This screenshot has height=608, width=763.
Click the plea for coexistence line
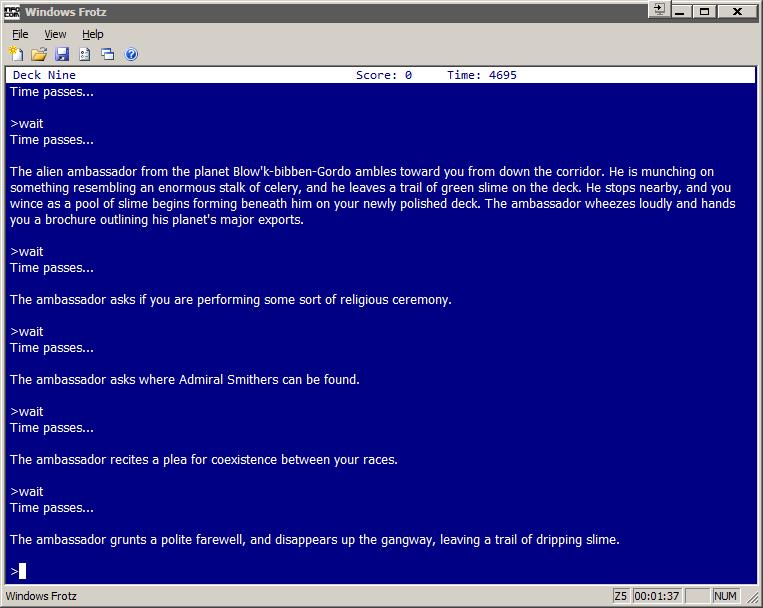203,460
